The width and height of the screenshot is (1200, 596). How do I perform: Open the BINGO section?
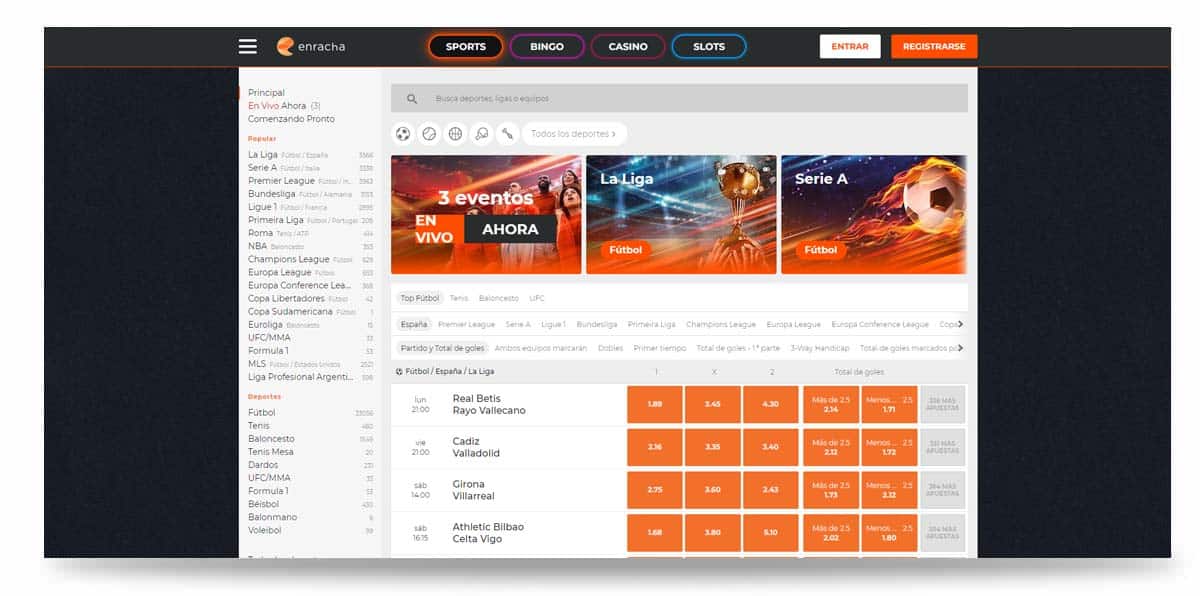click(547, 46)
